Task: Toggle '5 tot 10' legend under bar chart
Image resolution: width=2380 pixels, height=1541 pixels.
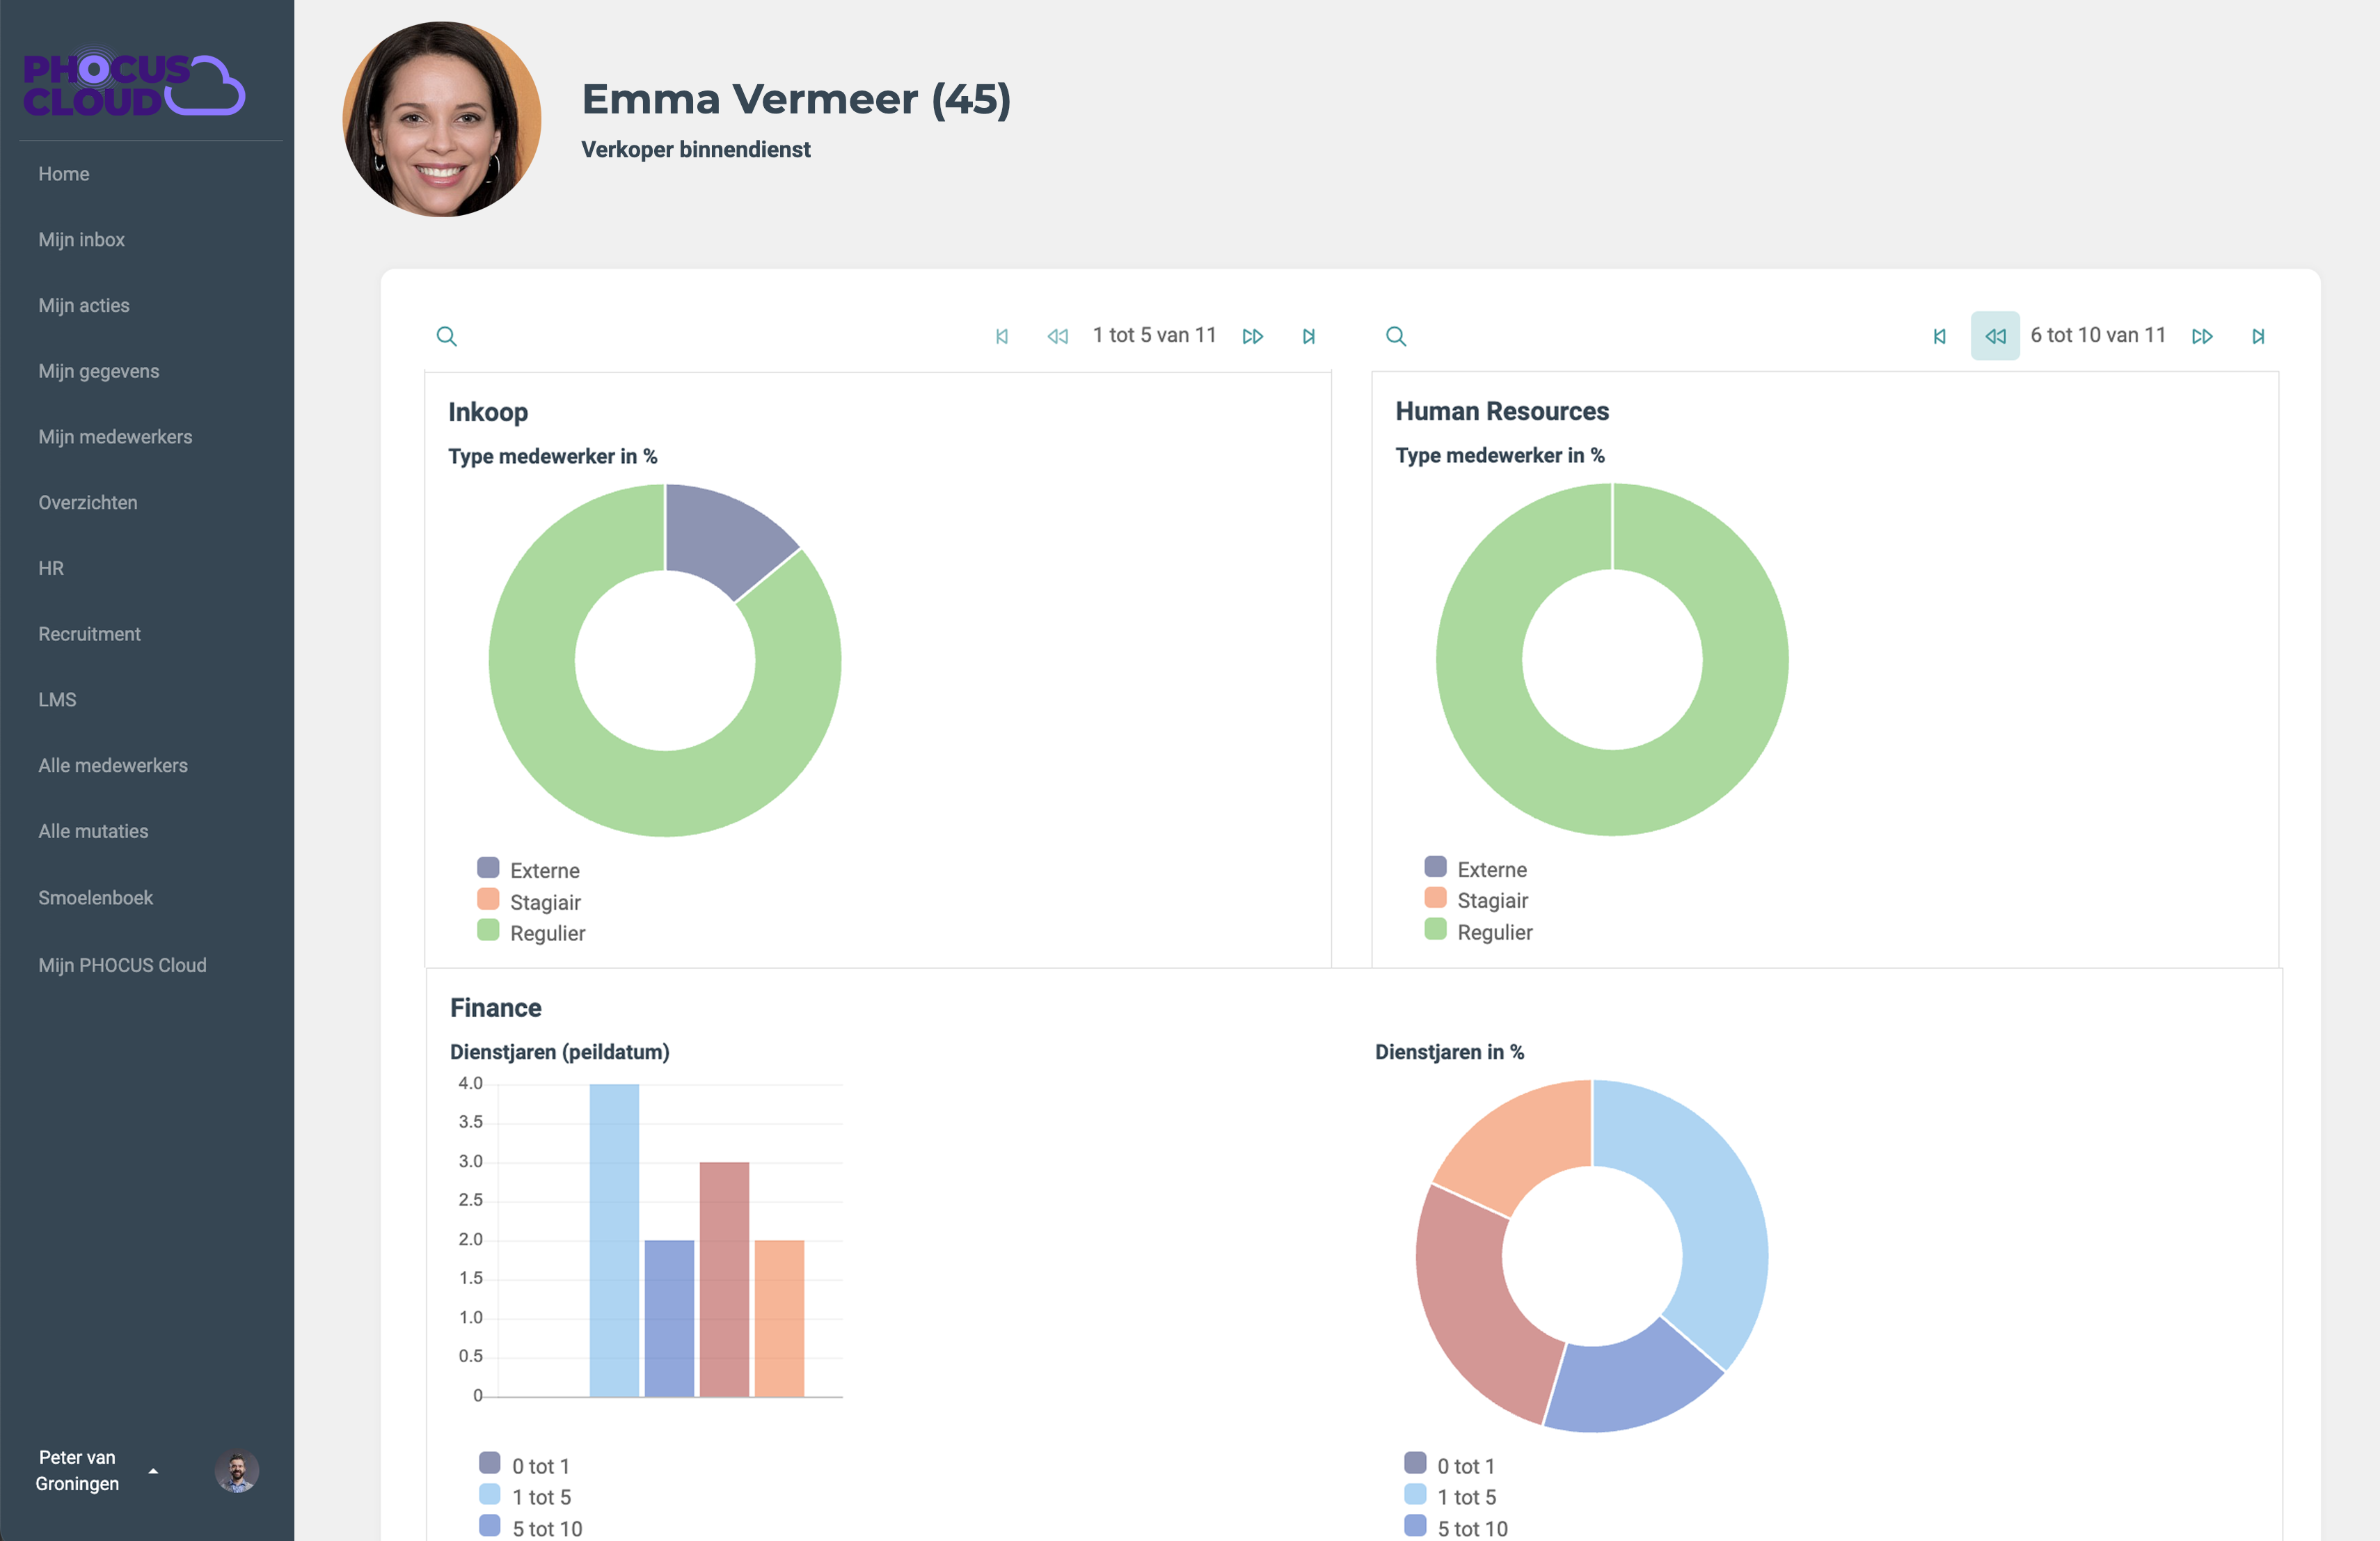Action: pyautogui.click(x=530, y=1528)
